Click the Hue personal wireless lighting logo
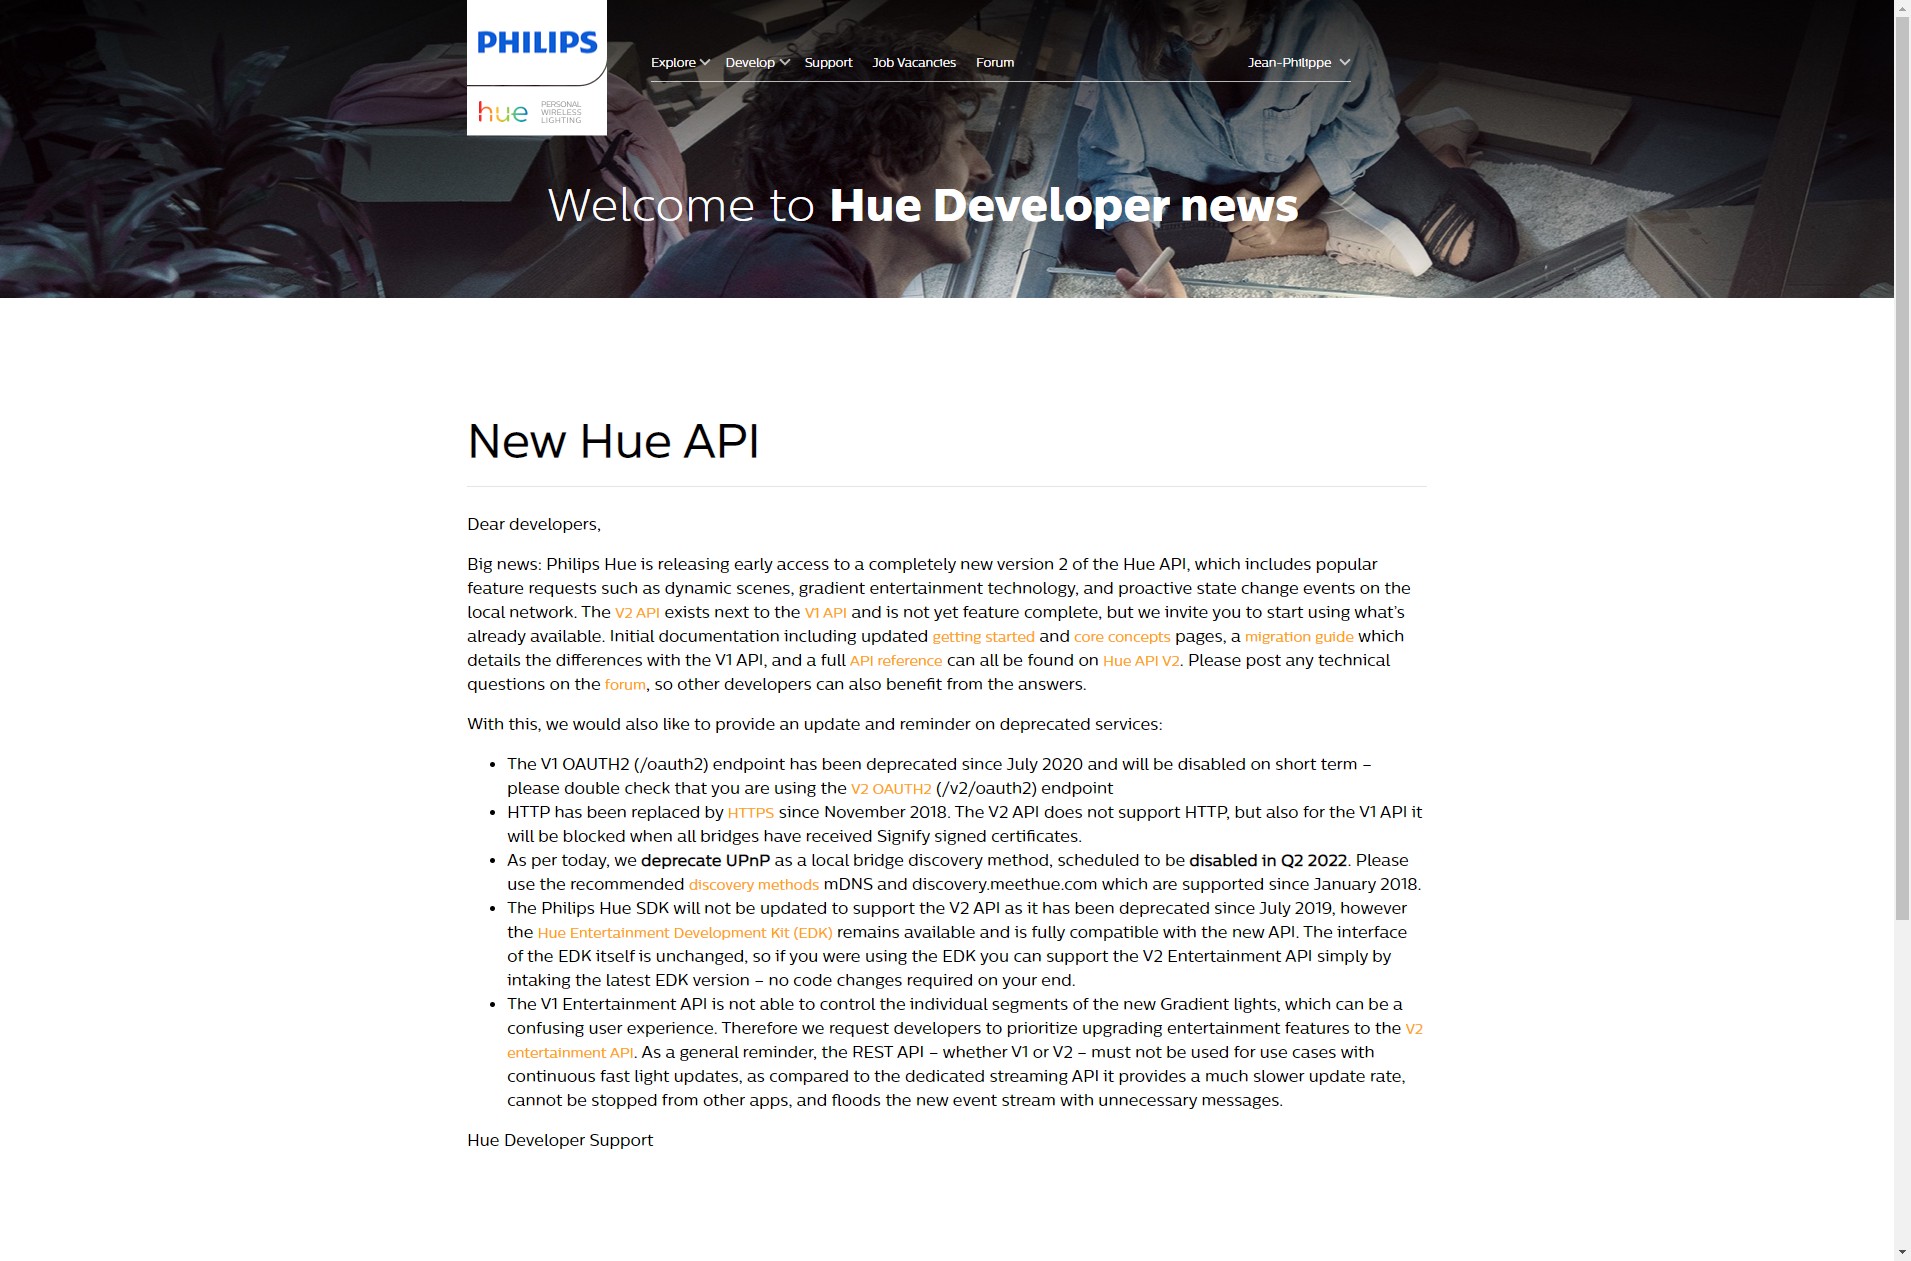Image resolution: width=1911 pixels, height=1261 pixels. pyautogui.click(x=530, y=111)
